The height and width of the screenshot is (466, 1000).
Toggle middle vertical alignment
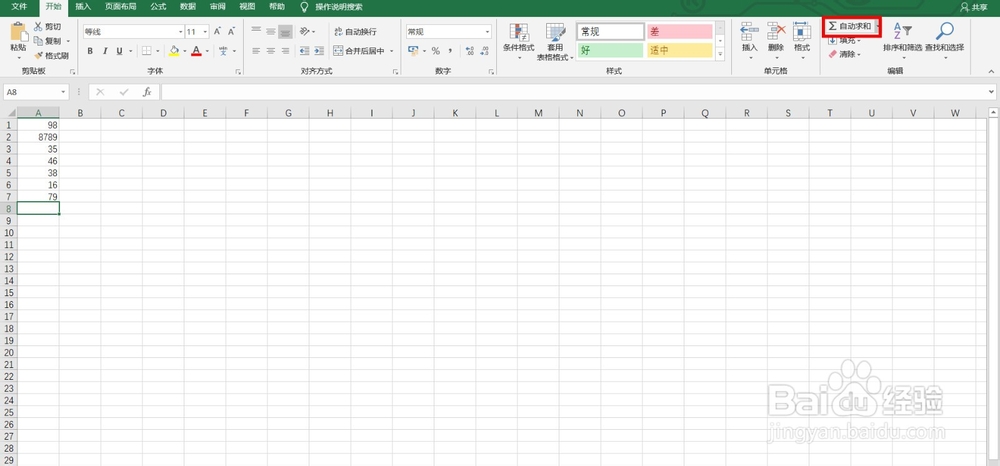click(x=270, y=31)
